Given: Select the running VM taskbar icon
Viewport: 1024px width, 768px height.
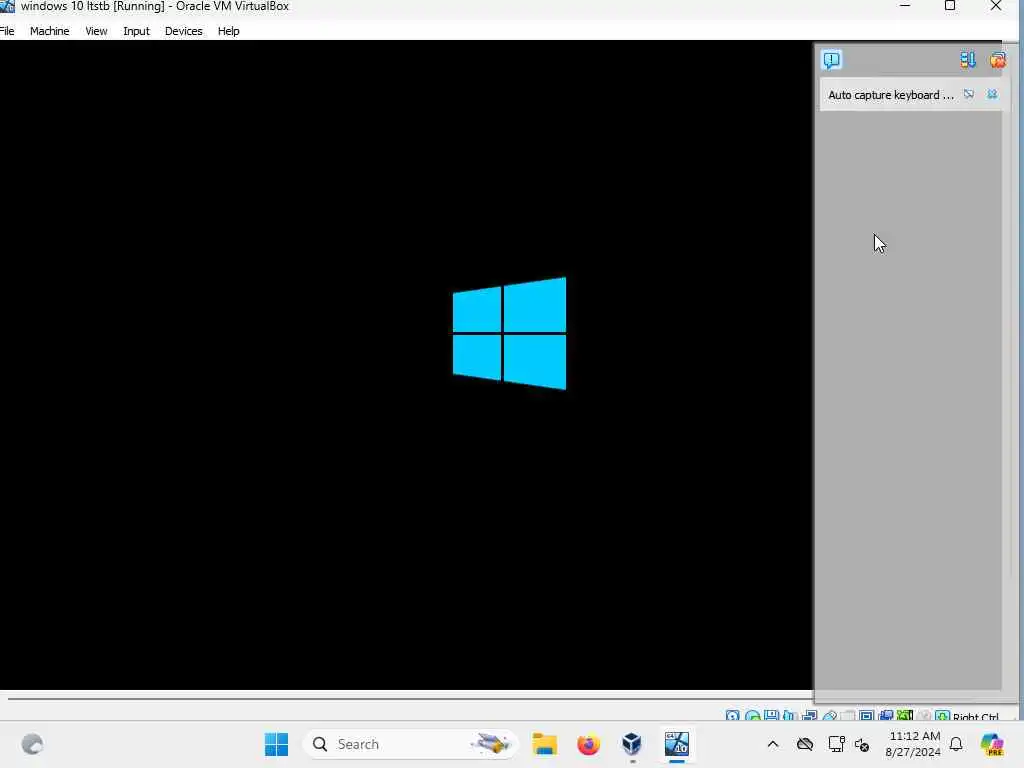Looking at the screenshot, I should 677,744.
